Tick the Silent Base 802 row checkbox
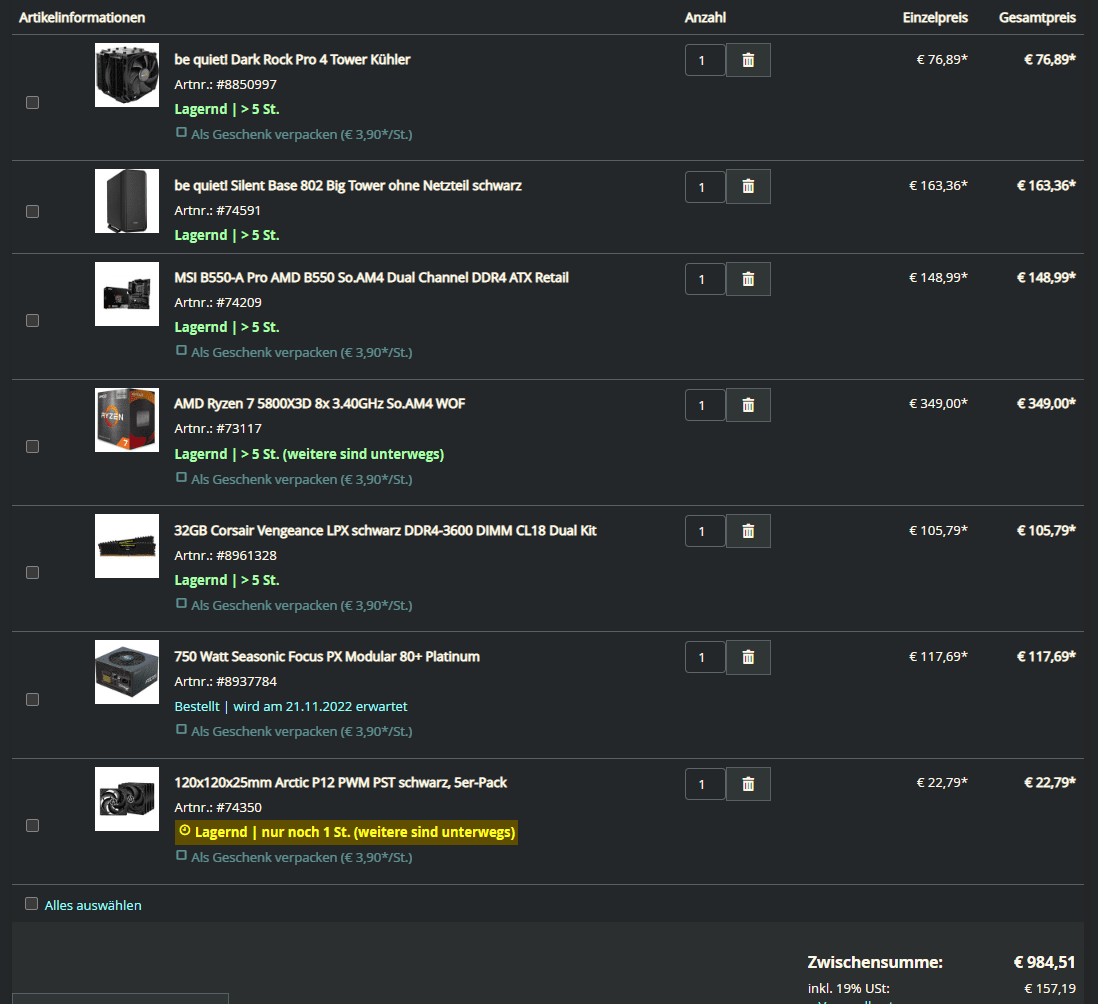This screenshot has width=1098, height=1004. pyautogui.click(x=32, y=211)
